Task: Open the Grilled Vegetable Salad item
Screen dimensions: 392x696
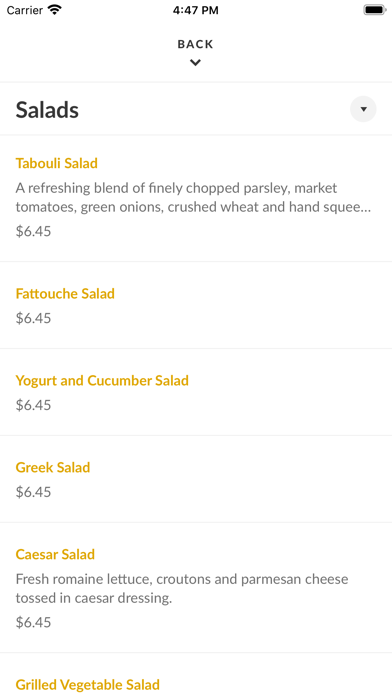Action: coord(87,684)
